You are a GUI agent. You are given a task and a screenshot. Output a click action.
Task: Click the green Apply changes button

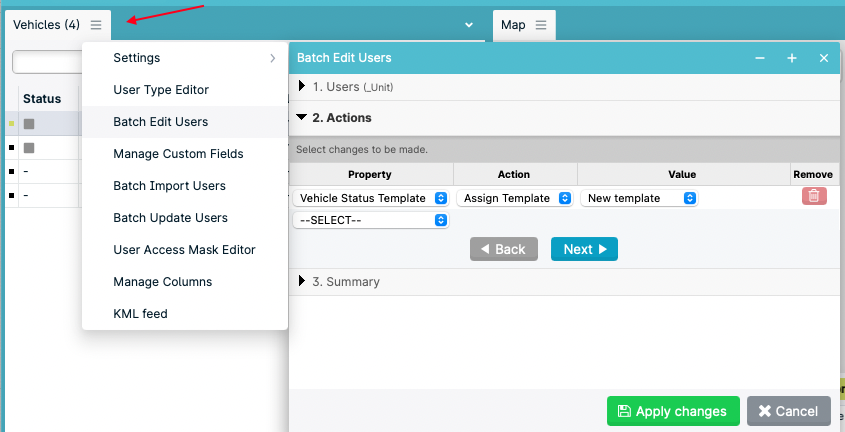coord(674,411)
